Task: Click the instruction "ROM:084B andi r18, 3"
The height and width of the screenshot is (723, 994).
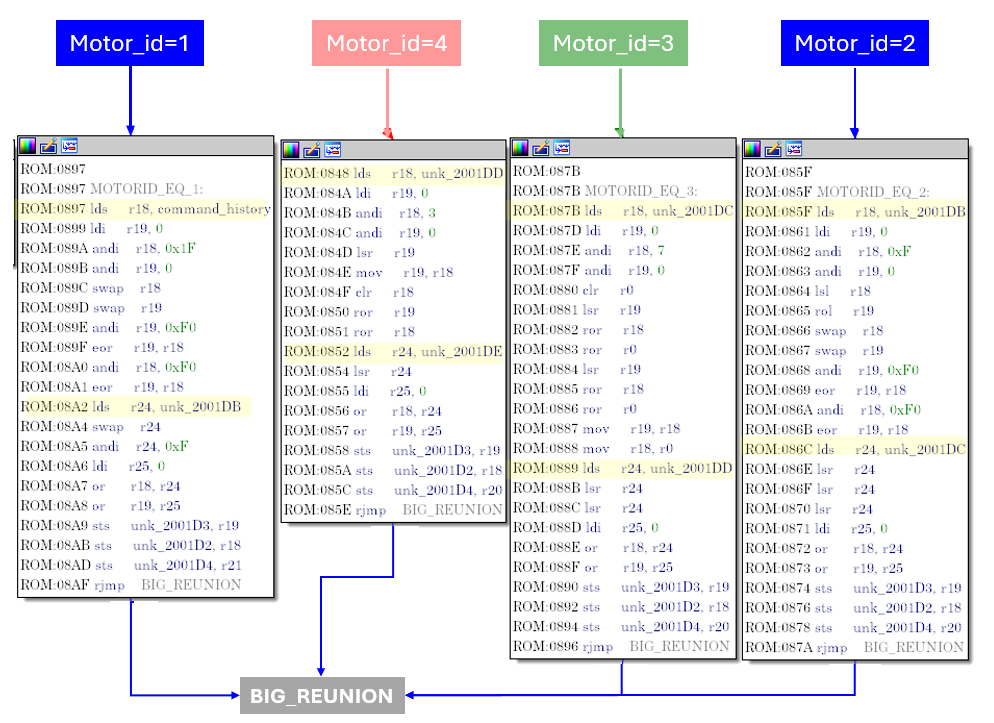Action: [x=359, y=213]
